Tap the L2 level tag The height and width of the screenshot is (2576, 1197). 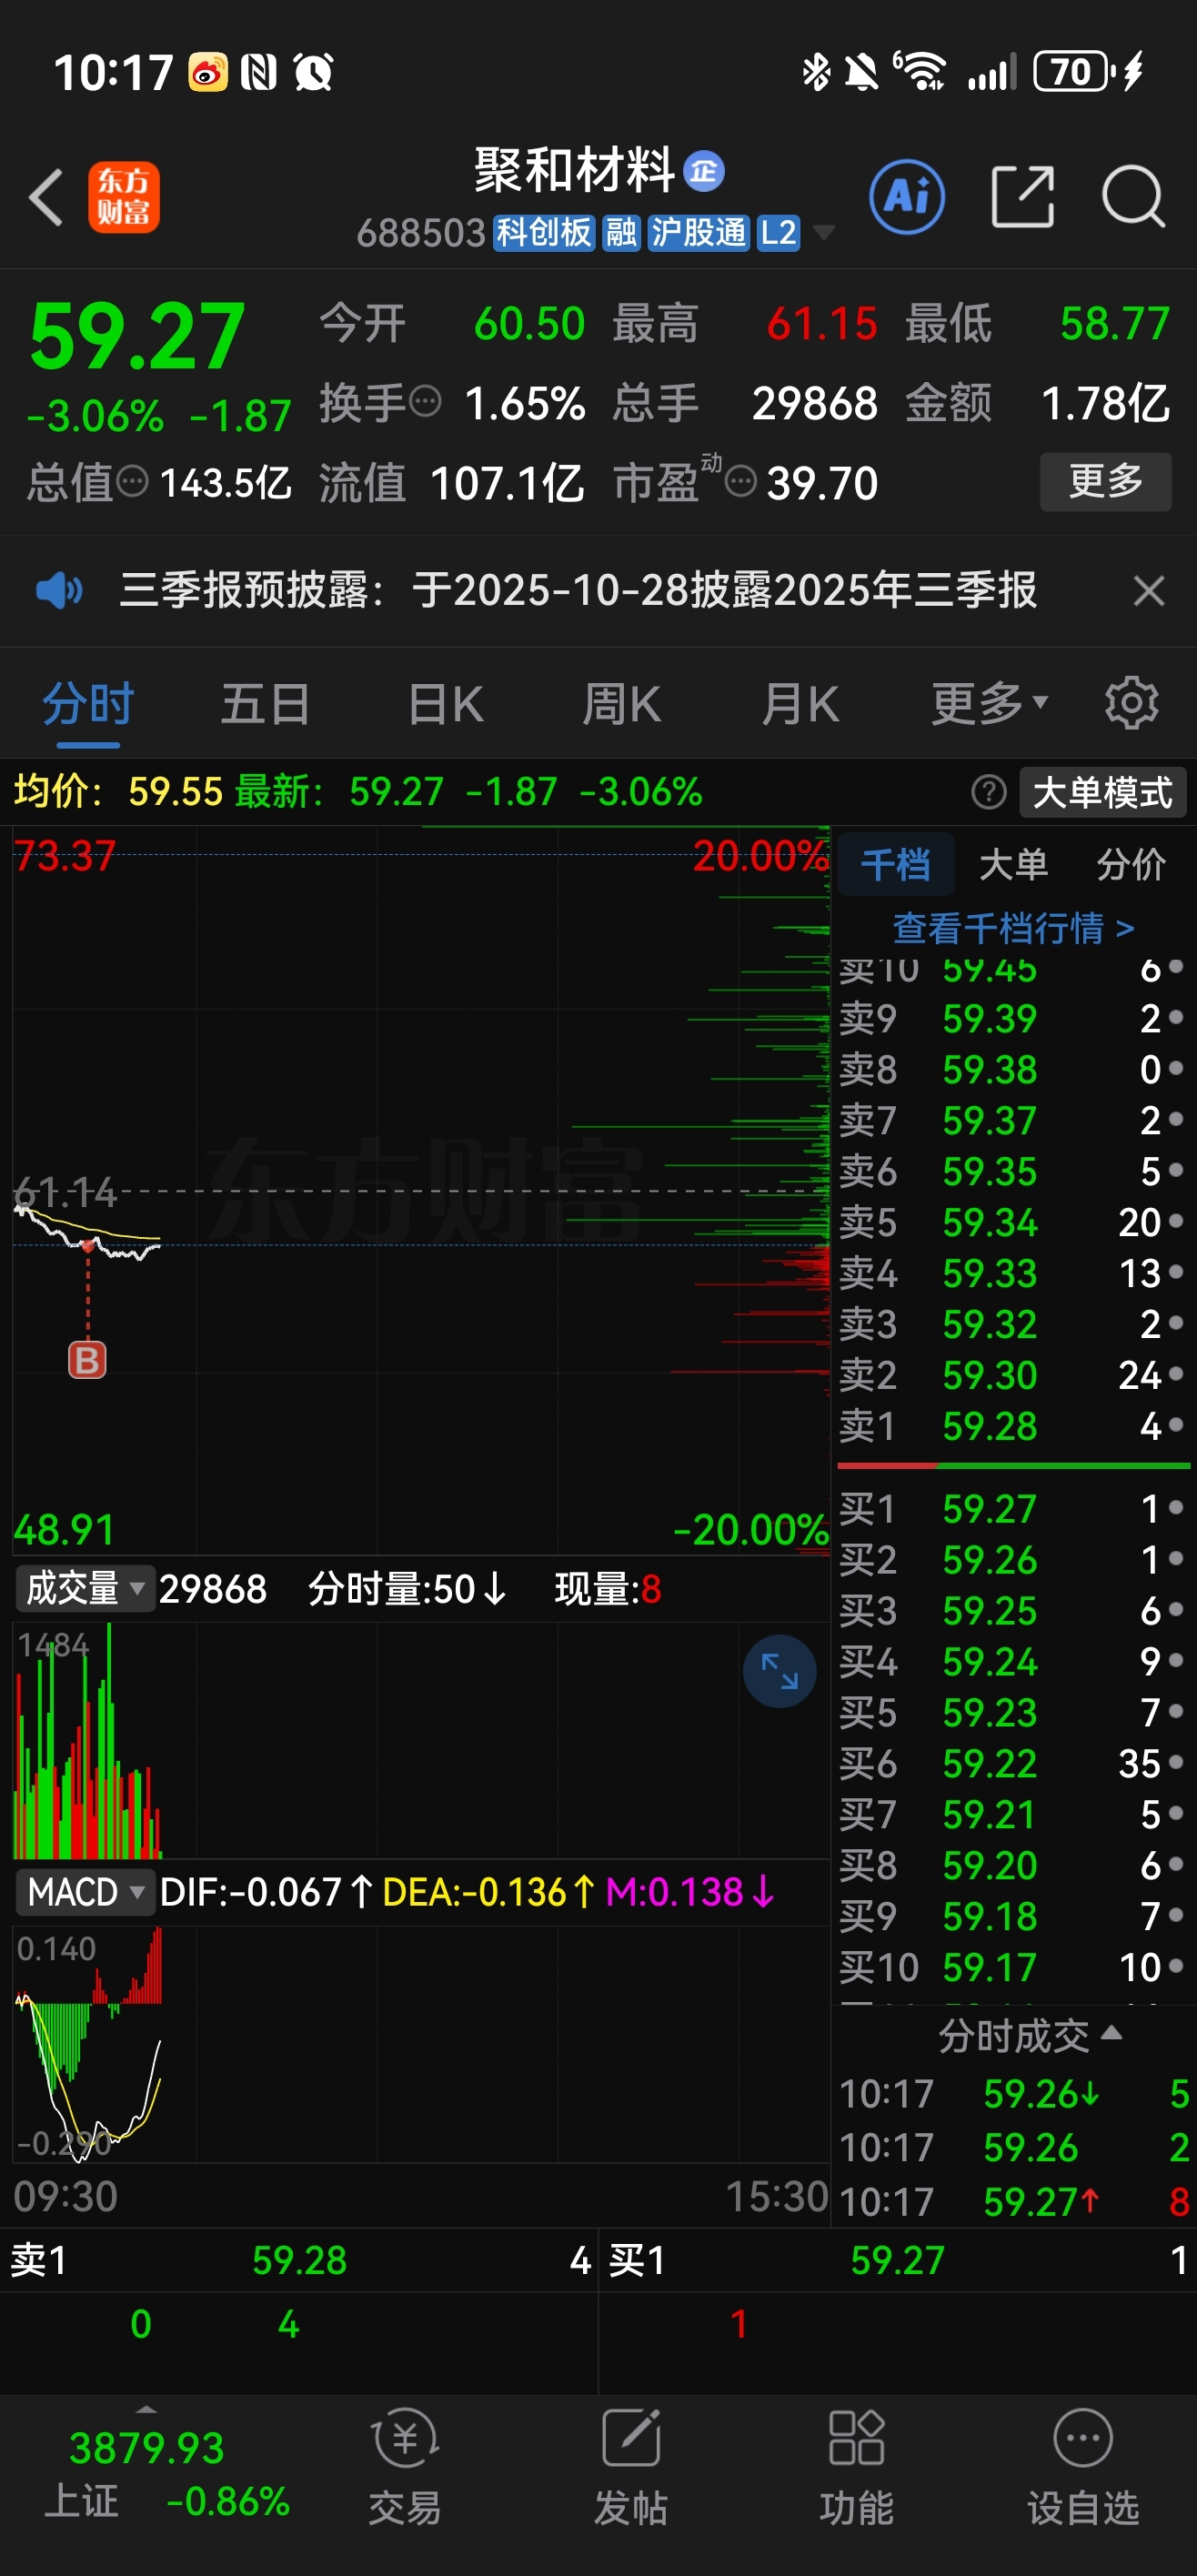point(778,233)
